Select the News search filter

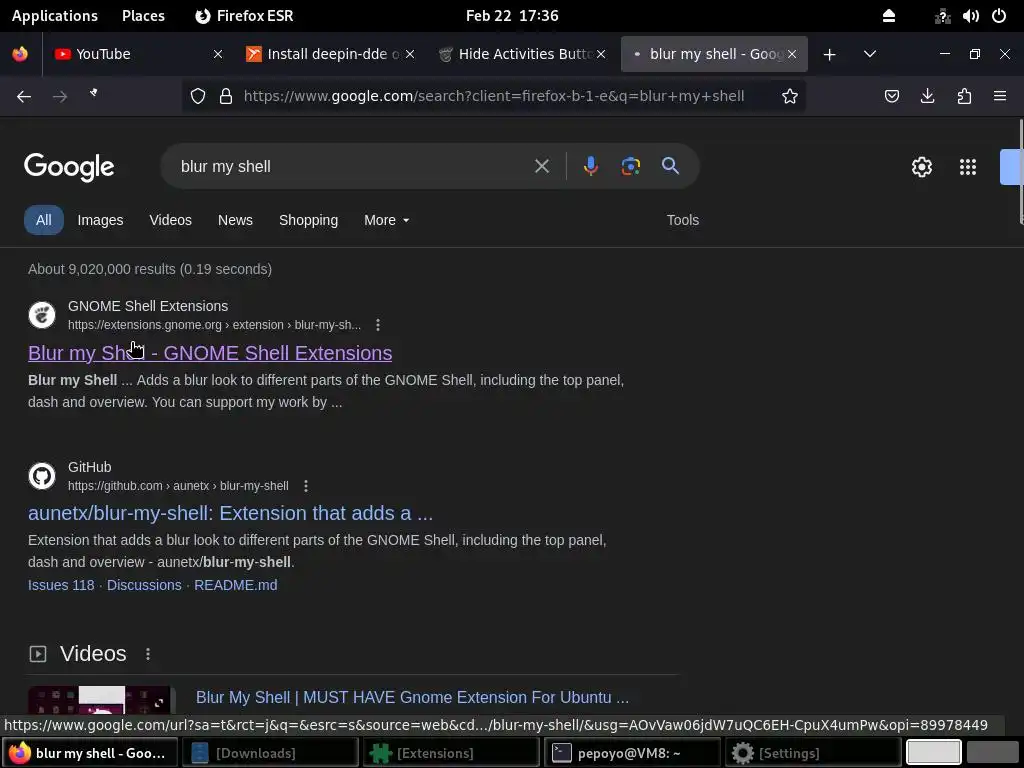(235, 220)
